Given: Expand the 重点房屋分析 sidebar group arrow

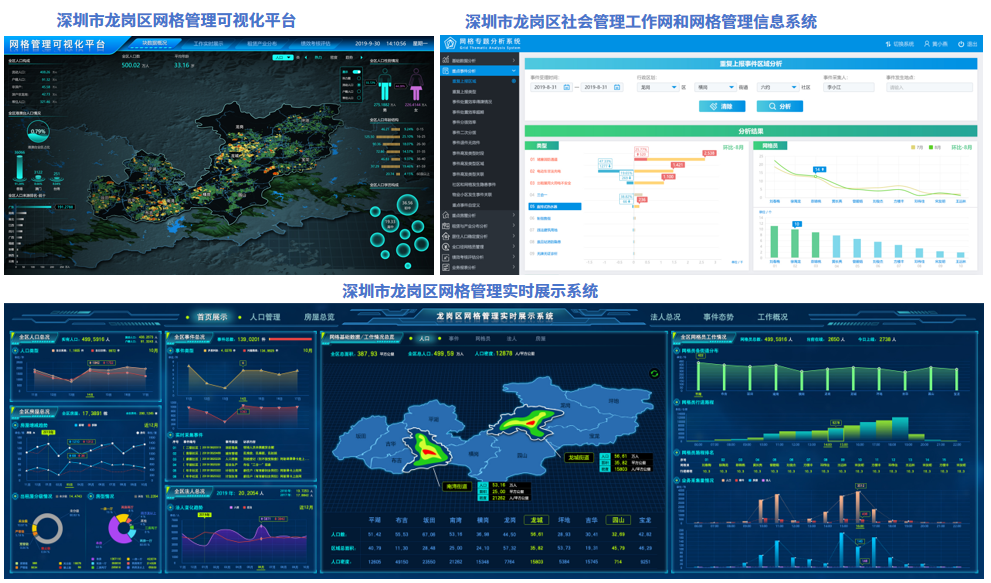Looking at the screenshot, I should click(514, 216).
